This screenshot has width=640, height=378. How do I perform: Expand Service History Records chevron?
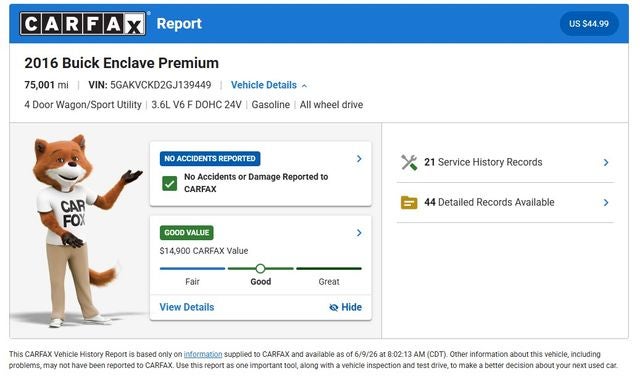pyautogui.click(x=606, y=162)
